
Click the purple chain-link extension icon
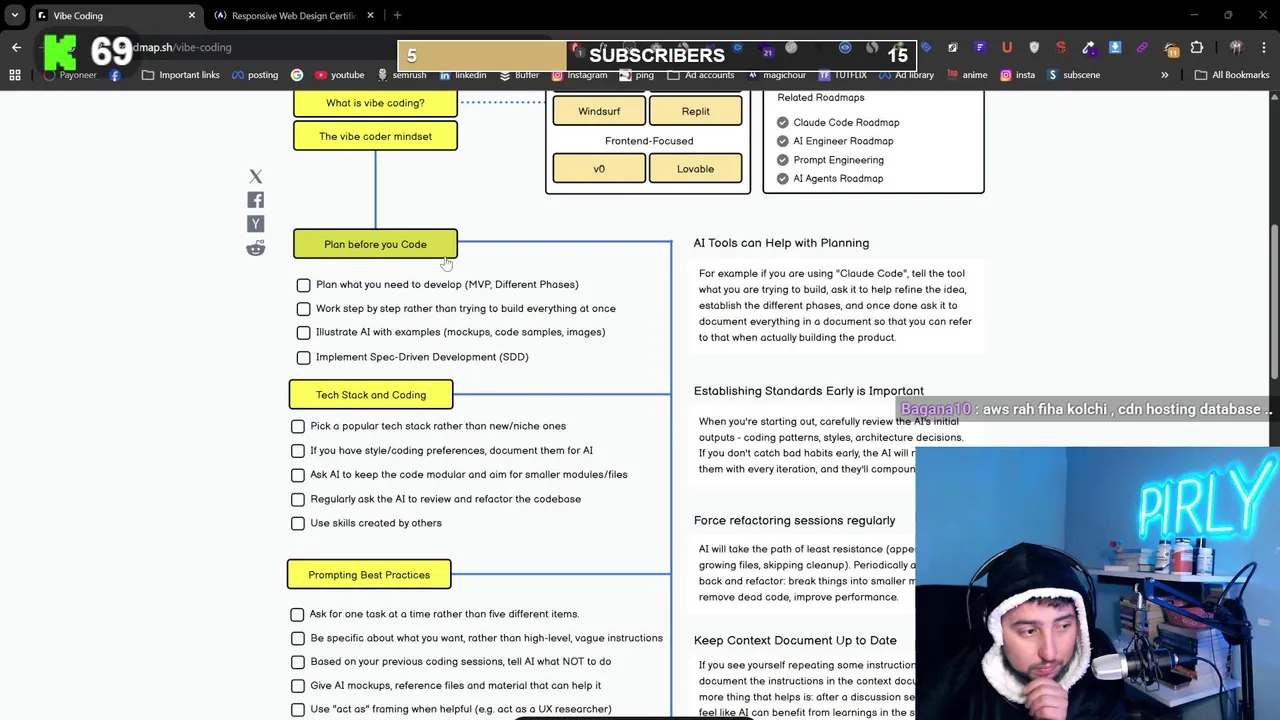[1142, 47]
